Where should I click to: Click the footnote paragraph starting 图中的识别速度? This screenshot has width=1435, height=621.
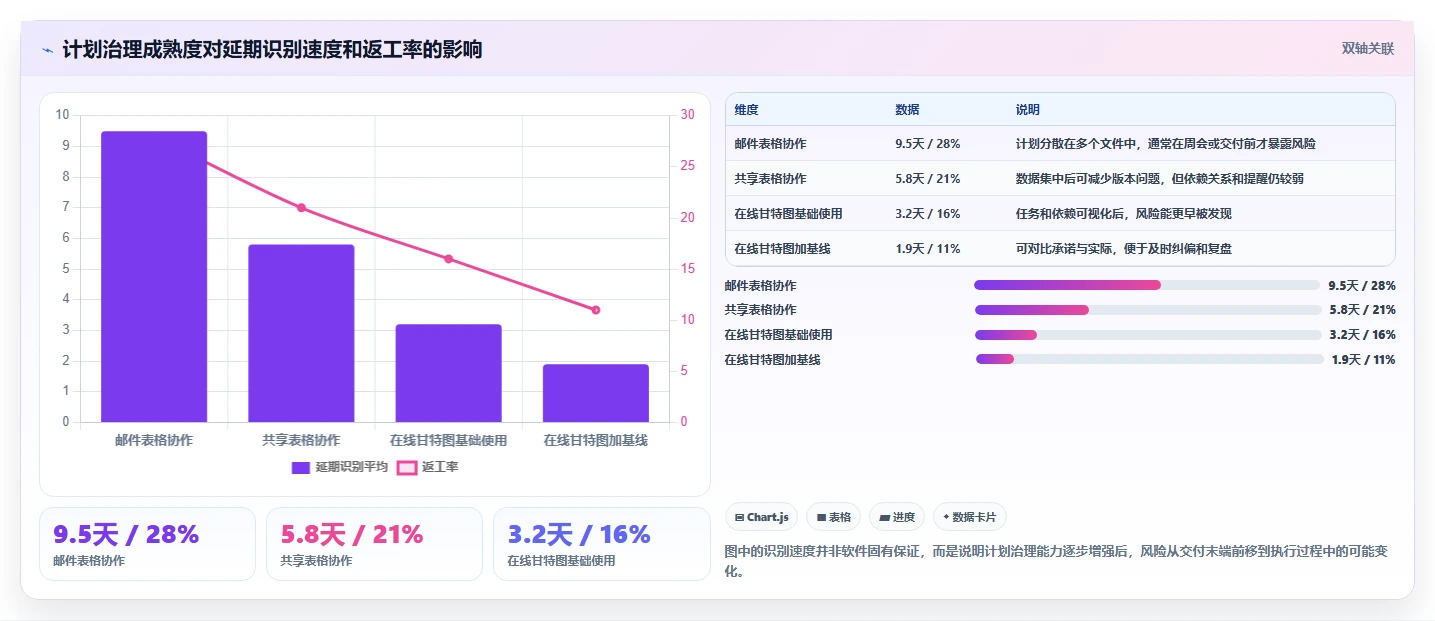coord(1055,561)
